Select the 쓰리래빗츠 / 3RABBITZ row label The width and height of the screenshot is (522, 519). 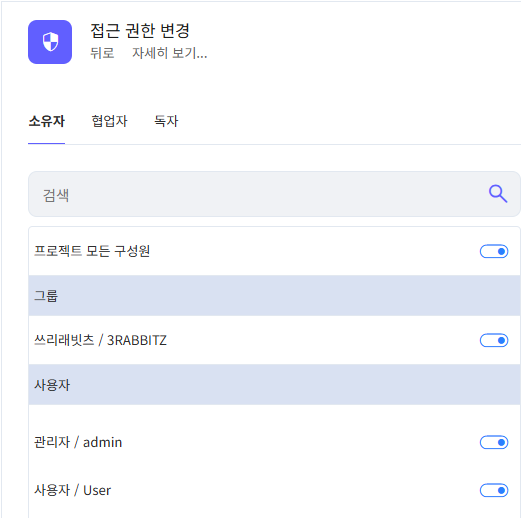[100, 340]
